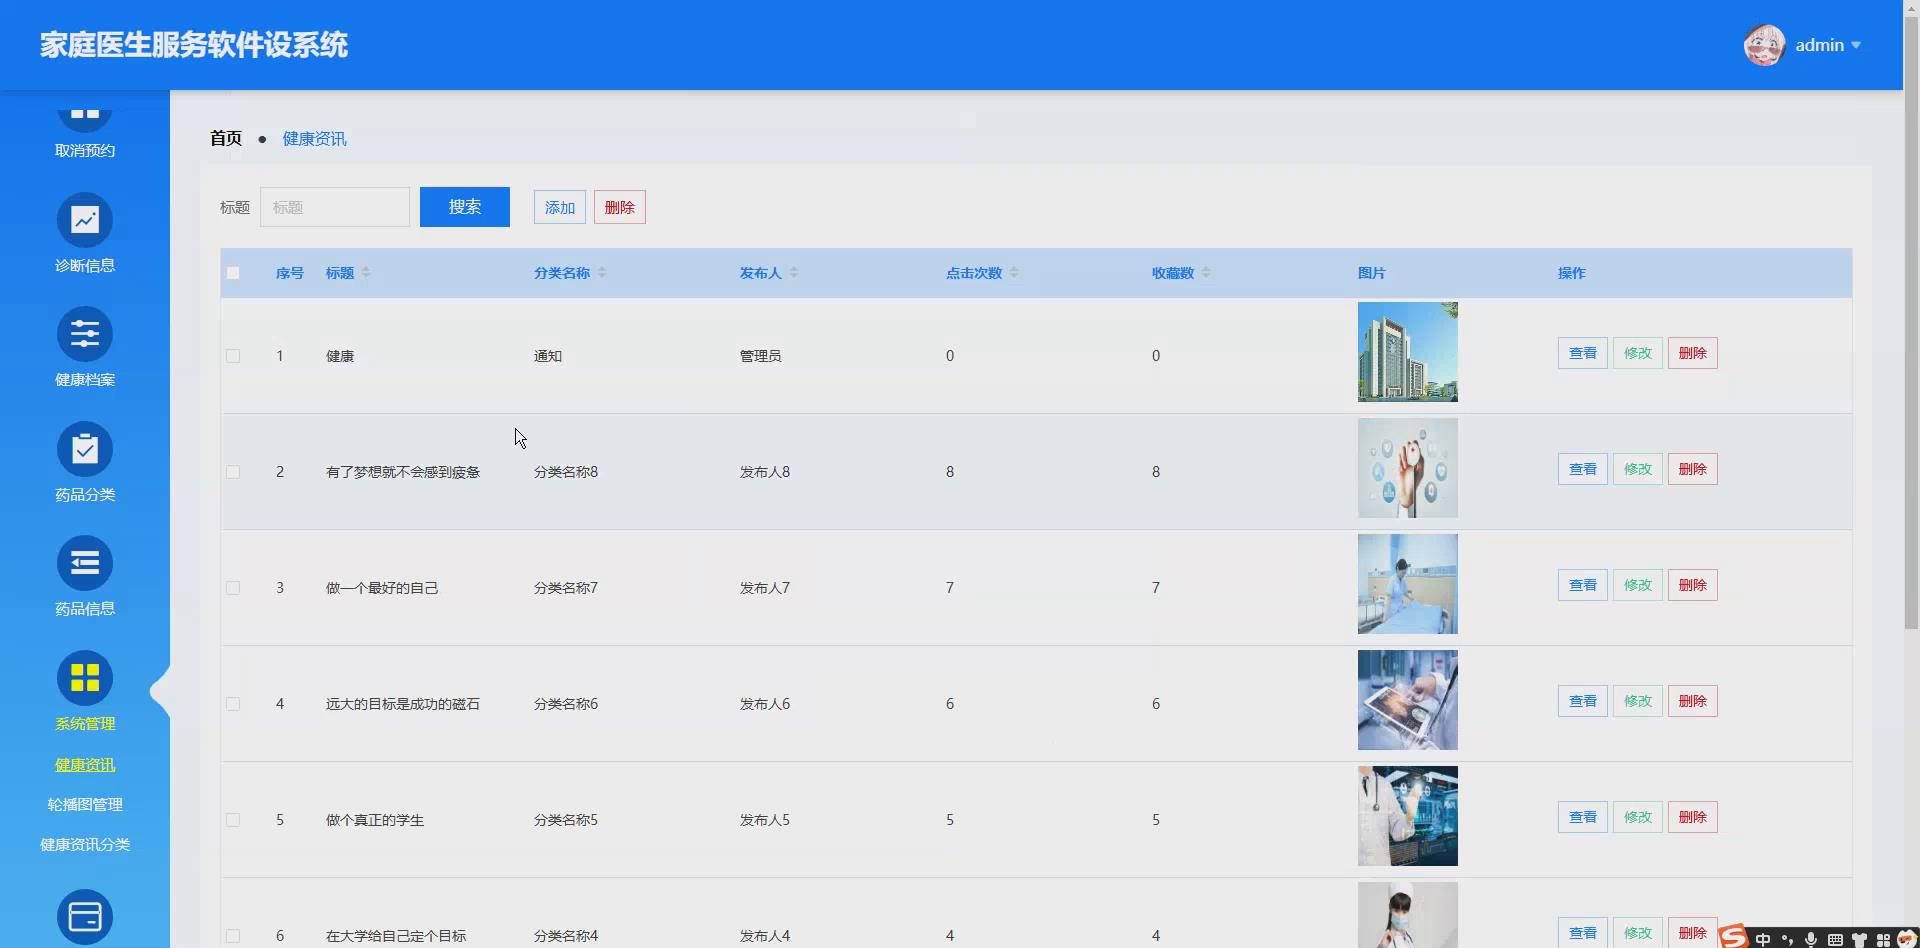The image size is (1920, 948).
Task: Go to 首页 breadcrumb
Action: (x=226, y=138)
